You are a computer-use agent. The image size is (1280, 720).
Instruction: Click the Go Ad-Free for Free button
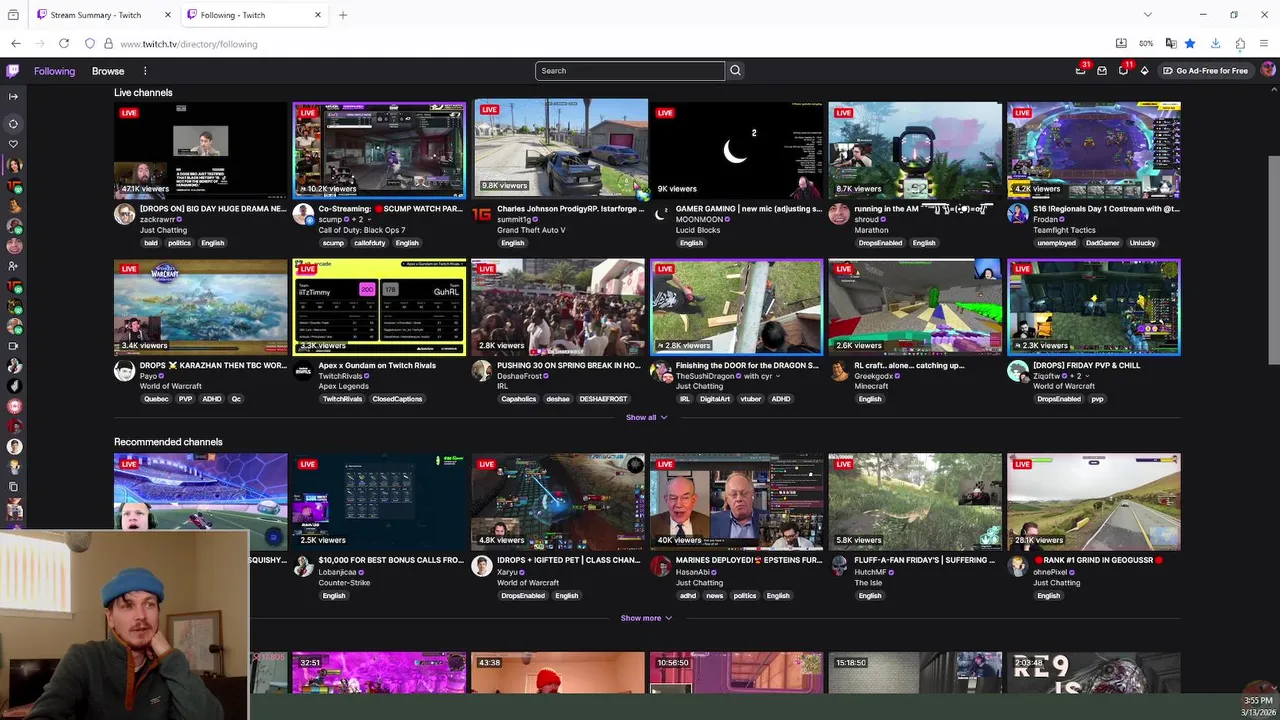click(x=1205, y=71)
